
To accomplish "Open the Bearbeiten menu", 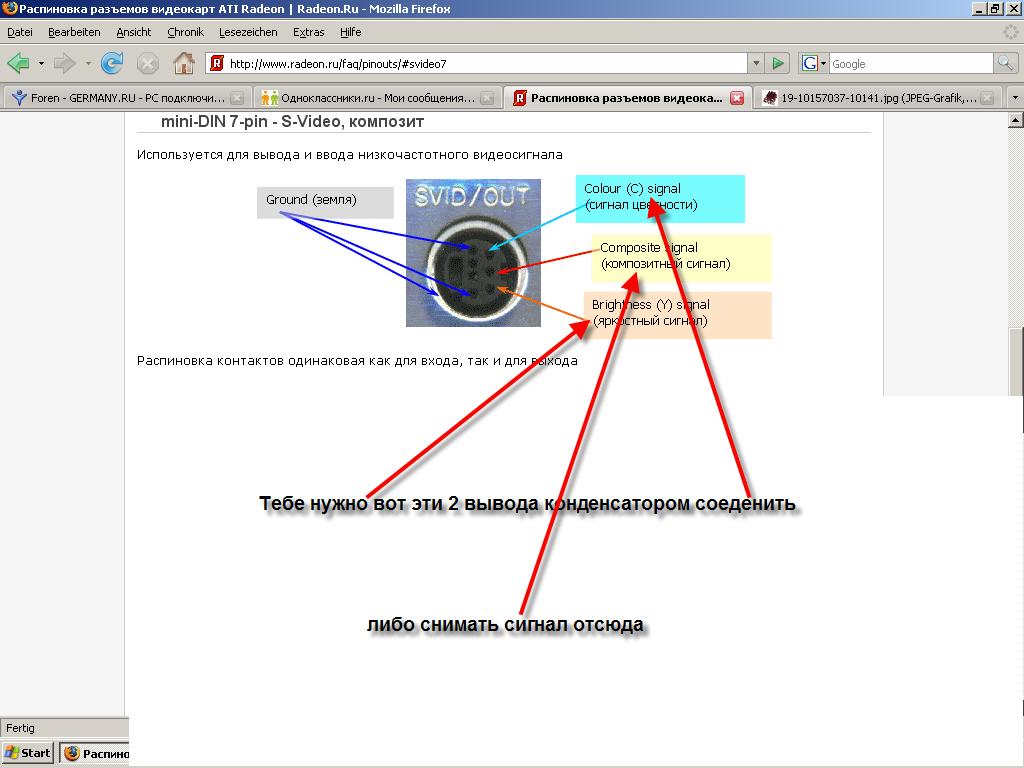I will tap(74, 32).
